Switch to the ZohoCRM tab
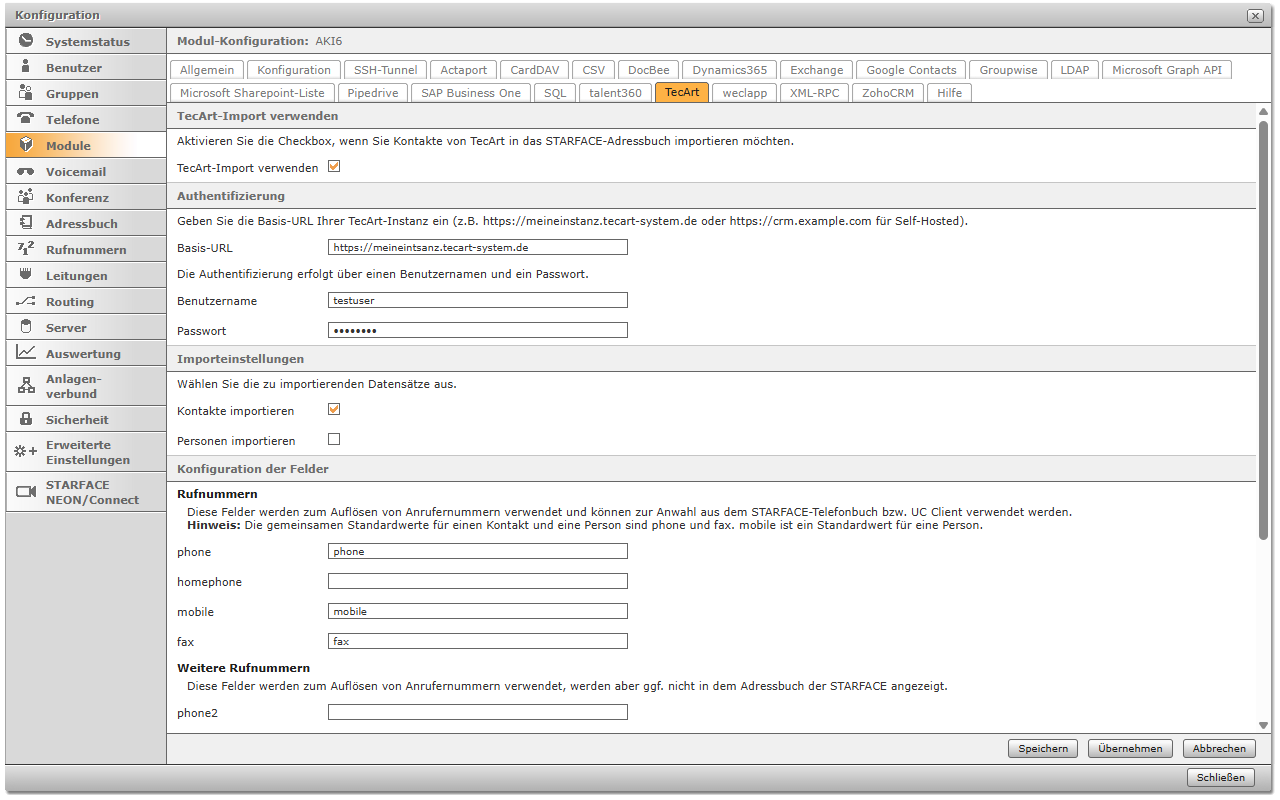This screenshot has height=800, width=1280. (x=888, y=93)
